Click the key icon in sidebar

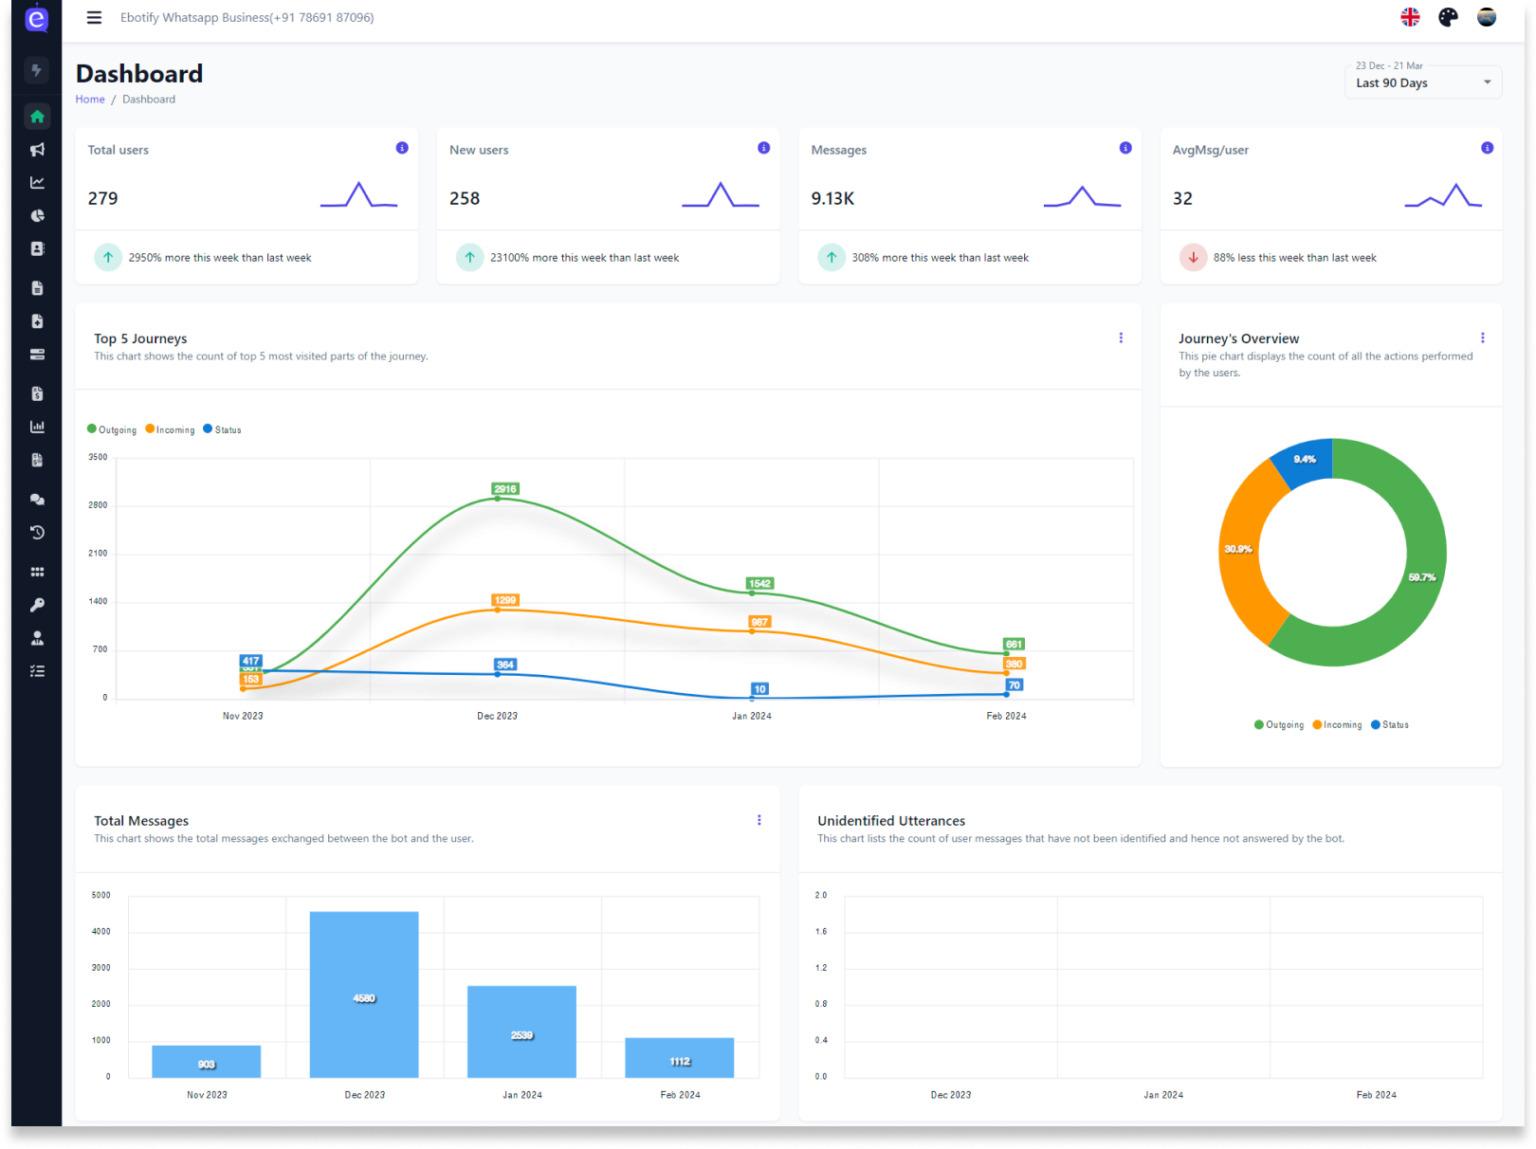pos(37,605)
